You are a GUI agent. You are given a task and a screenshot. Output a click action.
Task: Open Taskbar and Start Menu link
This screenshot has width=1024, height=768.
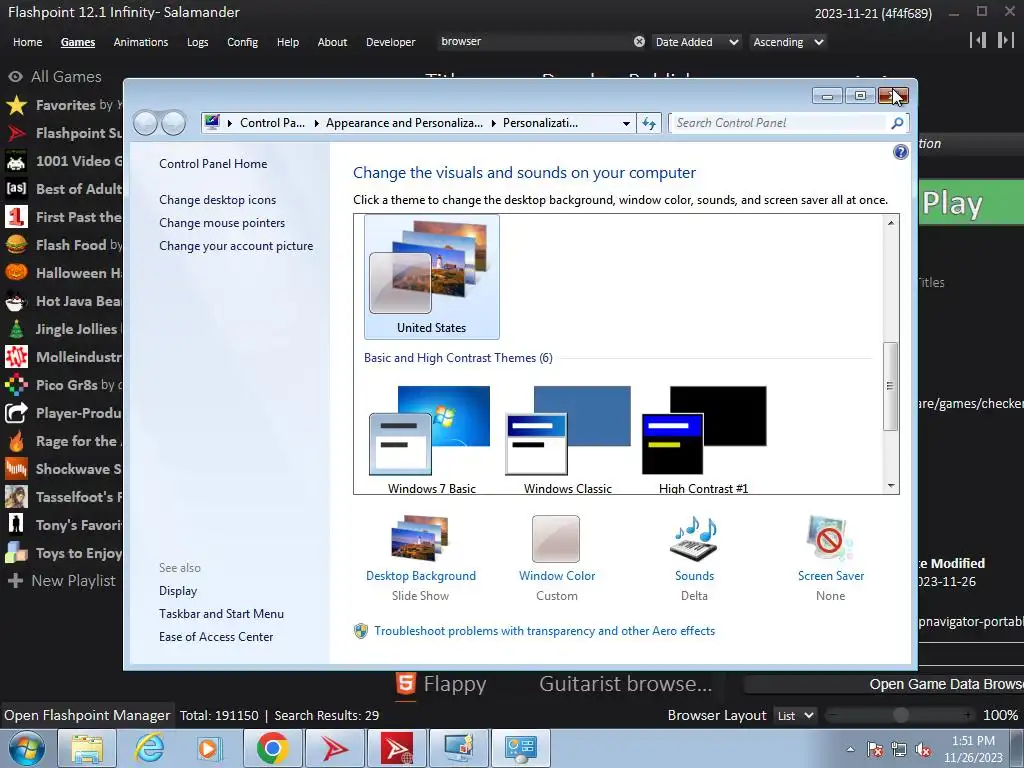click(x=221, y=614)
